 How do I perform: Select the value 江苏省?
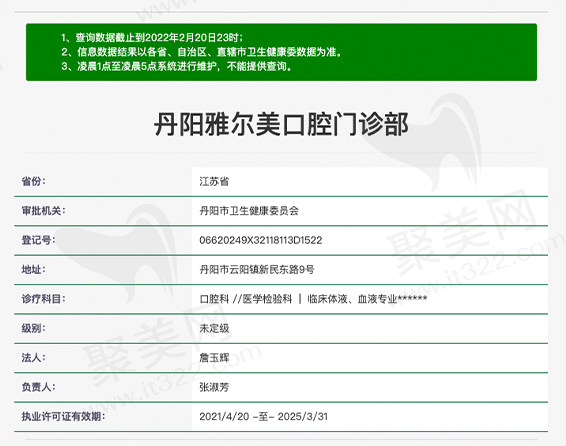(x=214, y=182)
